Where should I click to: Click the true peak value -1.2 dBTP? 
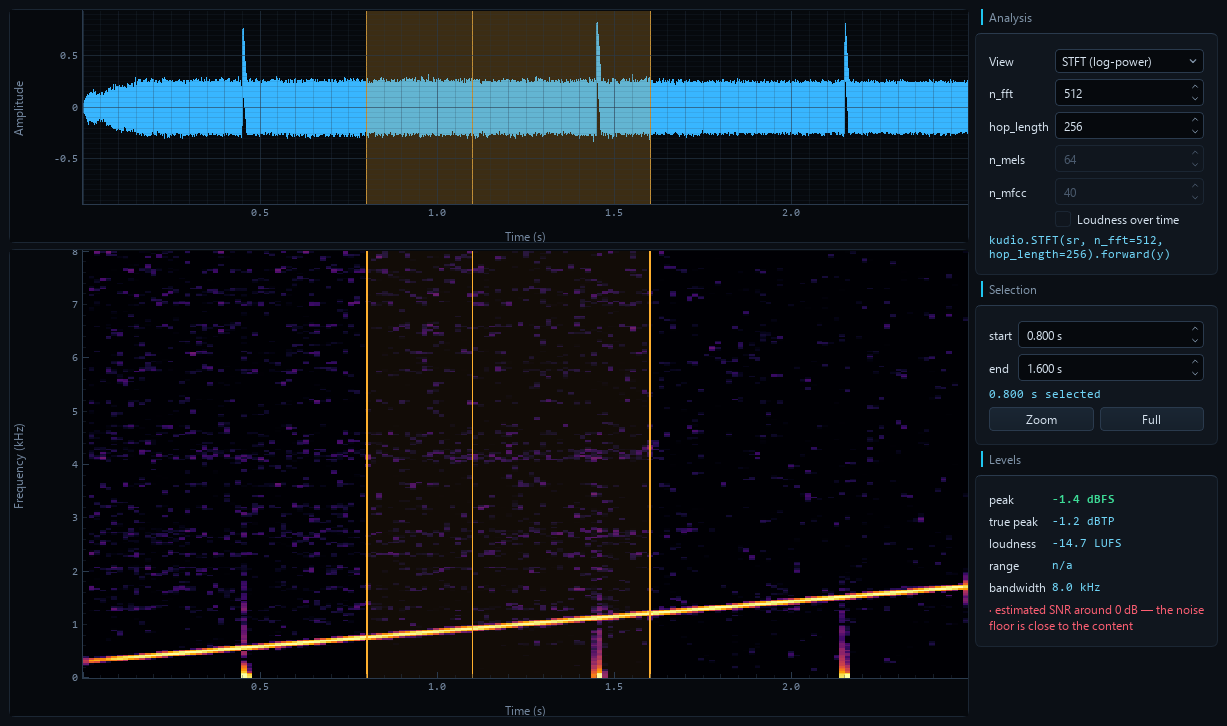1083,522
